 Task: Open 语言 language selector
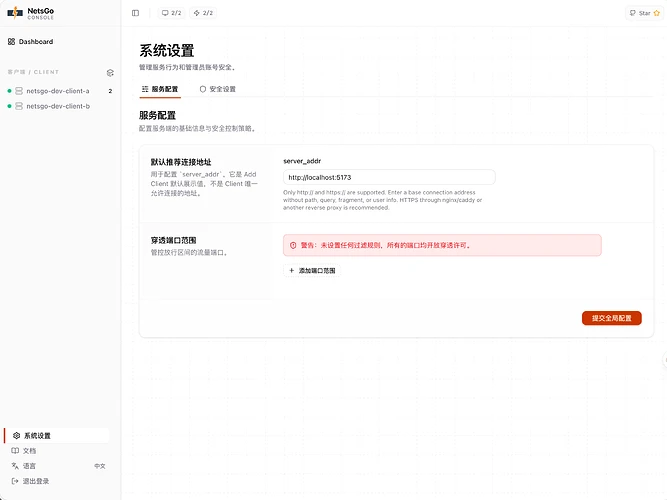coord(56,466)
